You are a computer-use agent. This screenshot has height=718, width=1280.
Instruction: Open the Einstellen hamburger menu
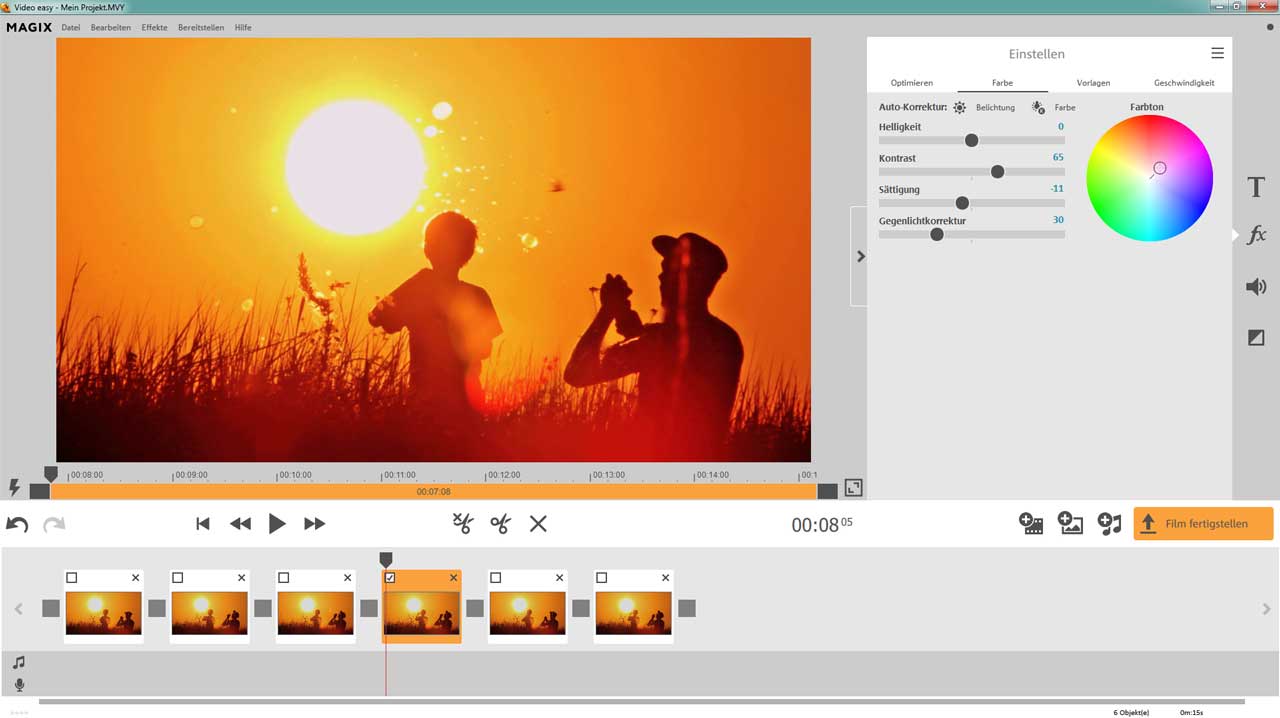1217,53
